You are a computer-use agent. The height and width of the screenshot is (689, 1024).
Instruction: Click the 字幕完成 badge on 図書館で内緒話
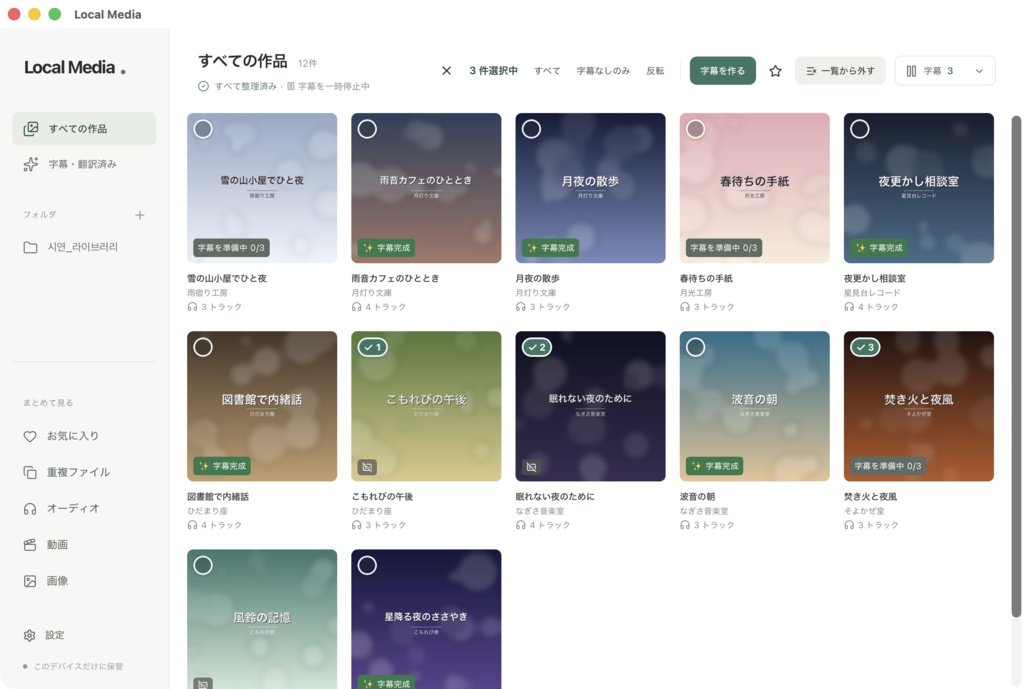223,466
